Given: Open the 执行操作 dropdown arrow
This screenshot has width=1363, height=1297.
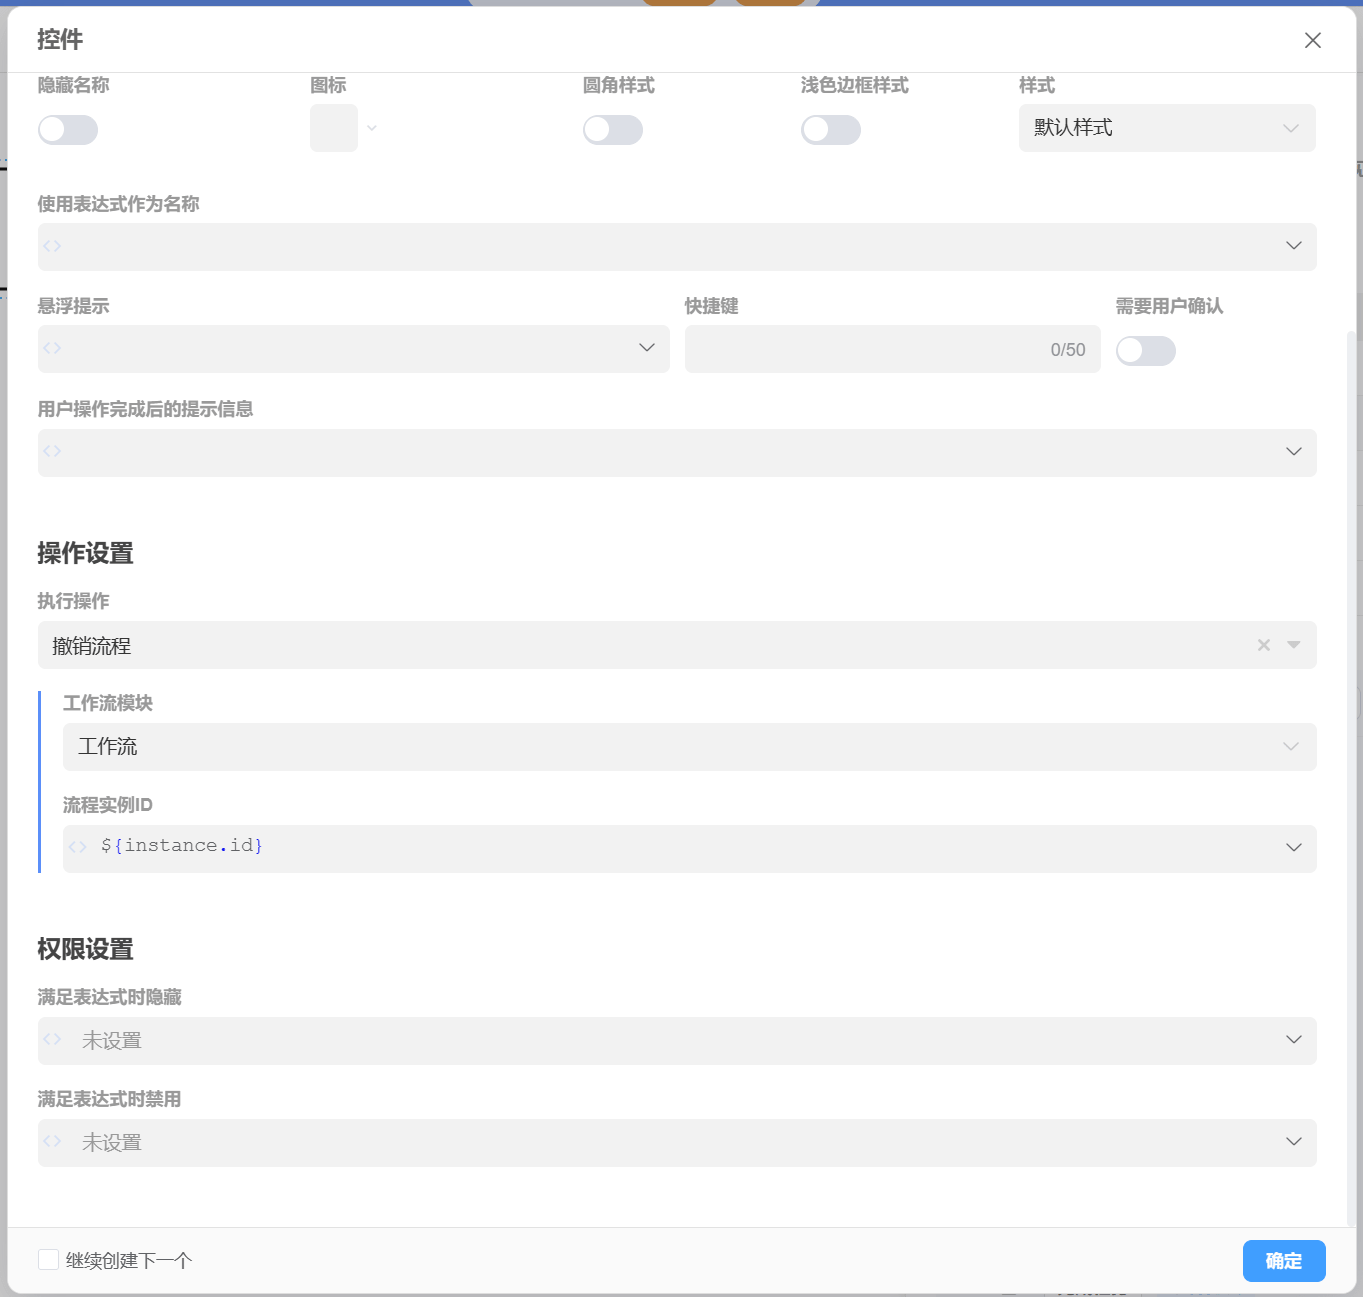Looking at the screenshot, I should (x=1294, y=645).
